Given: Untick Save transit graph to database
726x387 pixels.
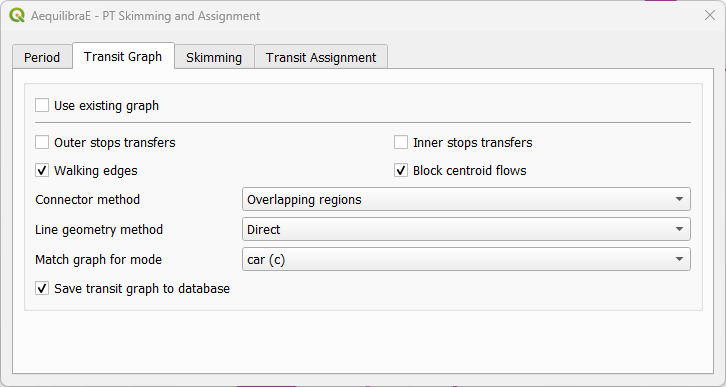Looking at the screenshot, I should coord(42,288).
